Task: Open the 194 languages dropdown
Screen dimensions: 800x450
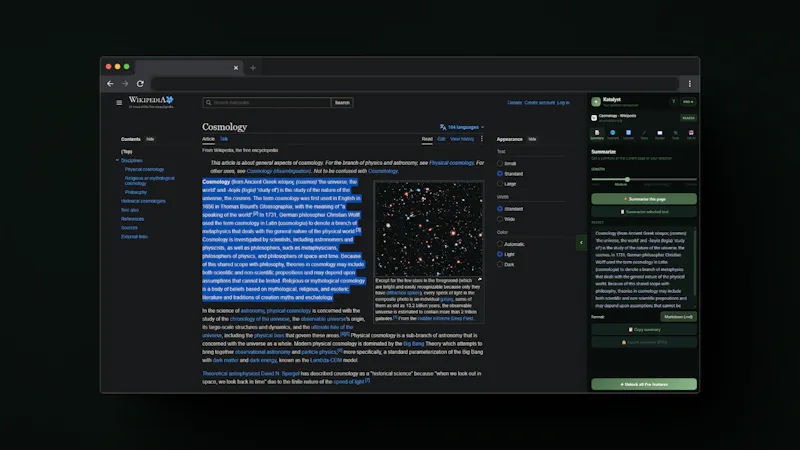Action: 462,127
